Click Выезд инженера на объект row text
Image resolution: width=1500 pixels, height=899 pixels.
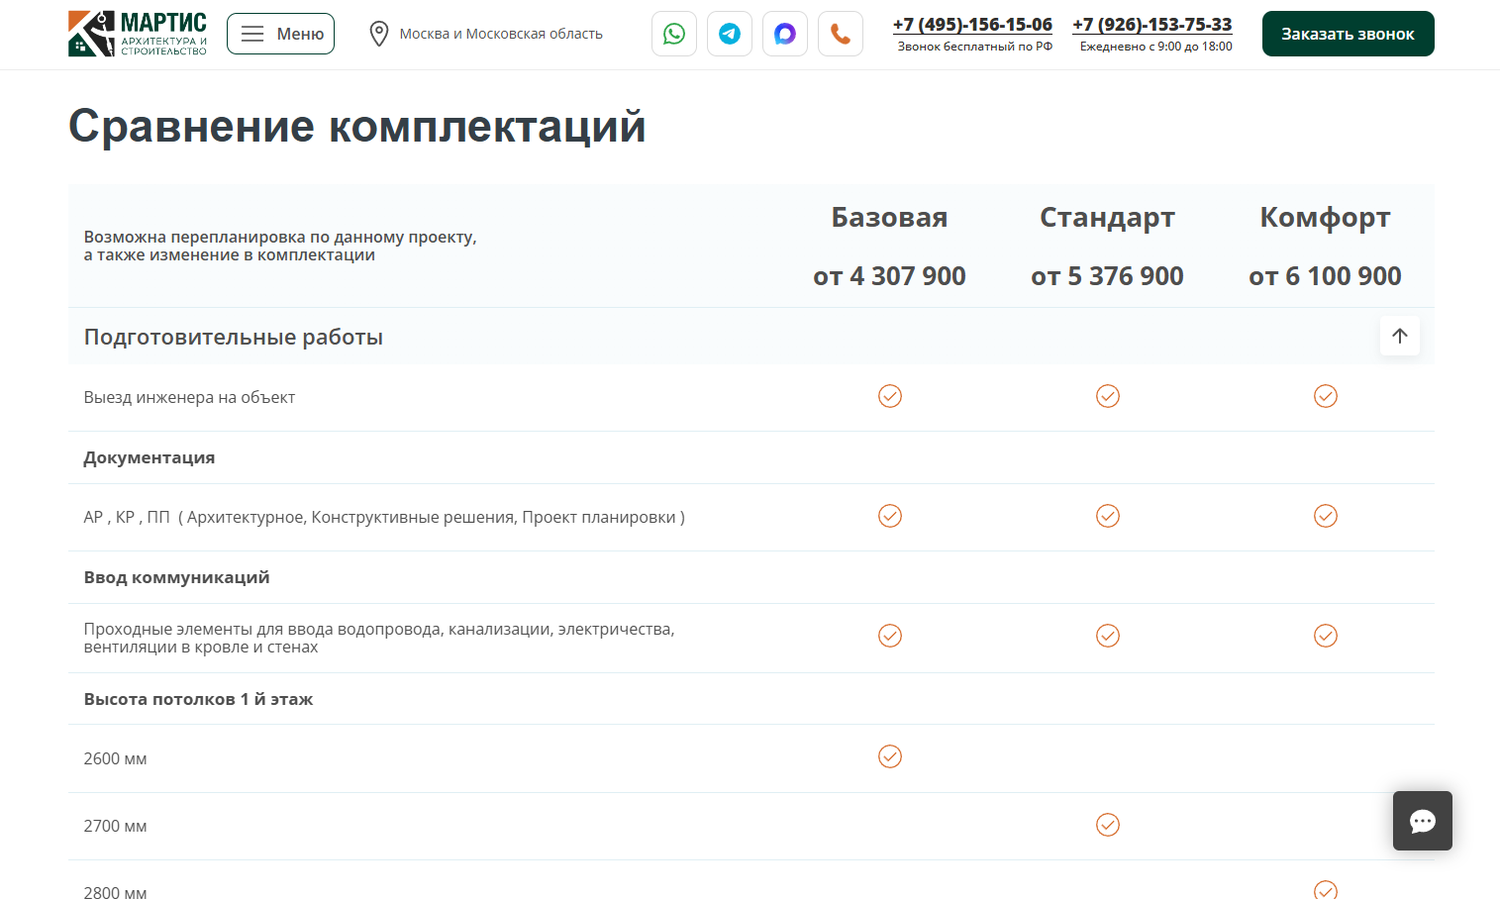189,398
